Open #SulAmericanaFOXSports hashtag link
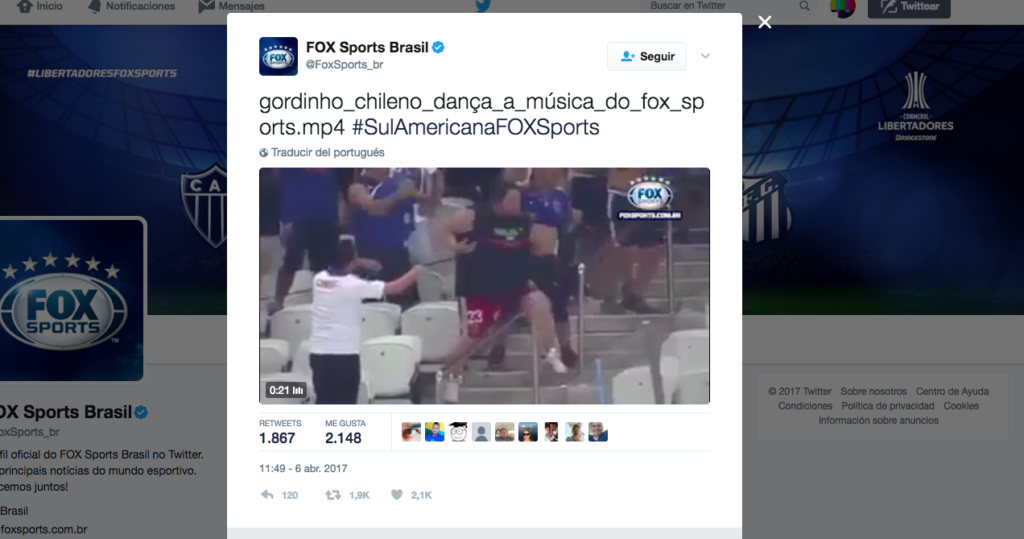 (x=475, y=127)
